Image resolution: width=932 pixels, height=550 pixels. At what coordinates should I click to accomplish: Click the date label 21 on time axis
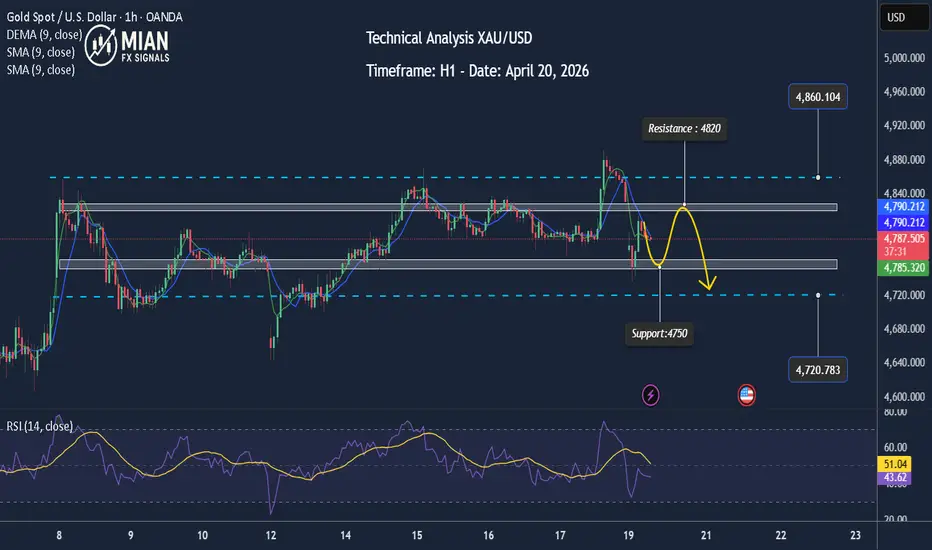706,535
